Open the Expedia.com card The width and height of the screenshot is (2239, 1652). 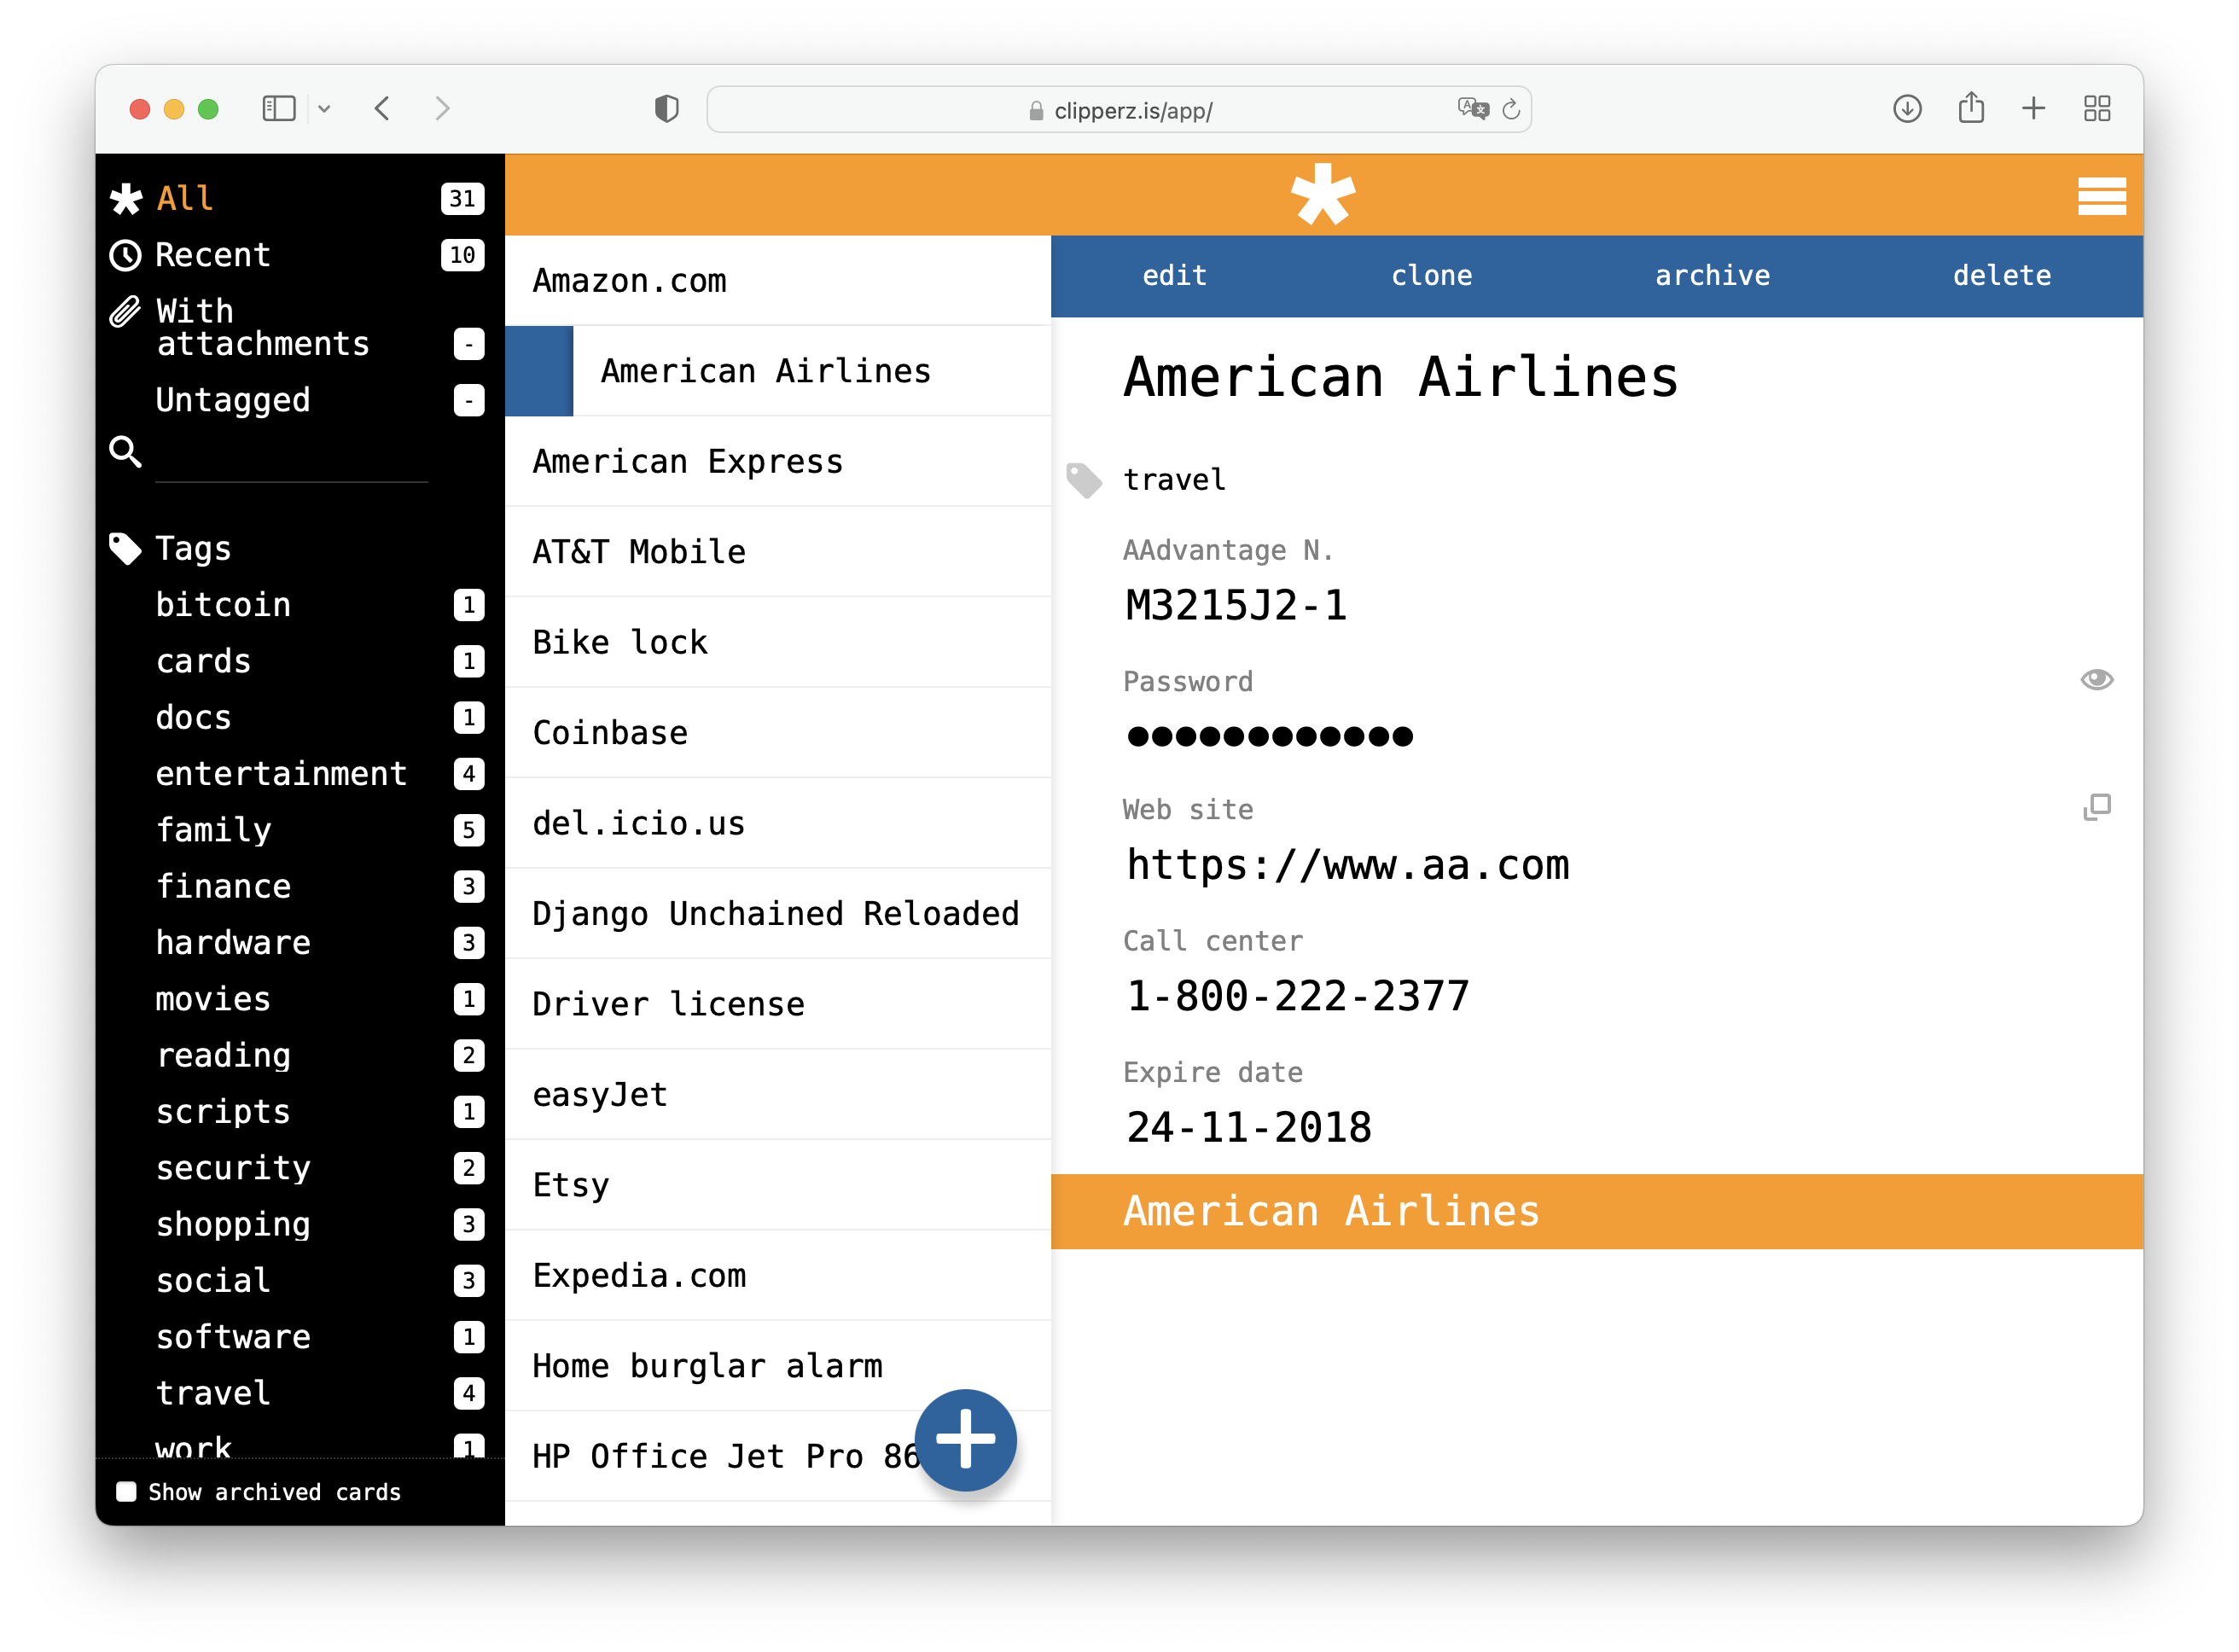(778, 1276)
